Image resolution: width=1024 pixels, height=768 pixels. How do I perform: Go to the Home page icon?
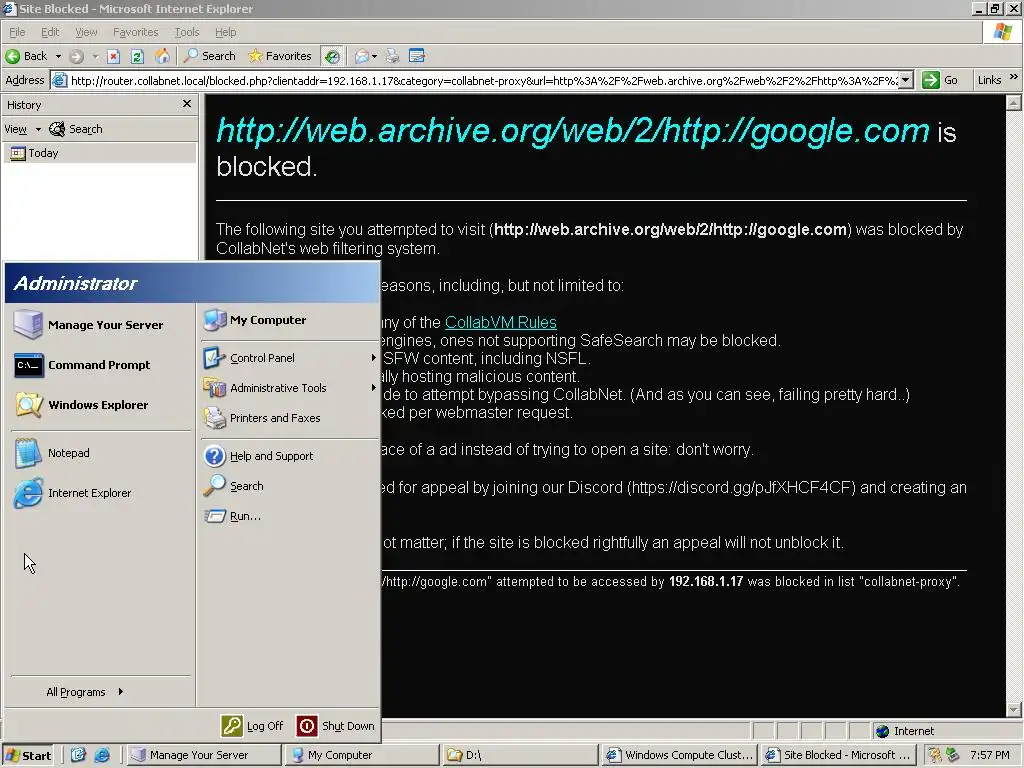[x=162, y=56]
